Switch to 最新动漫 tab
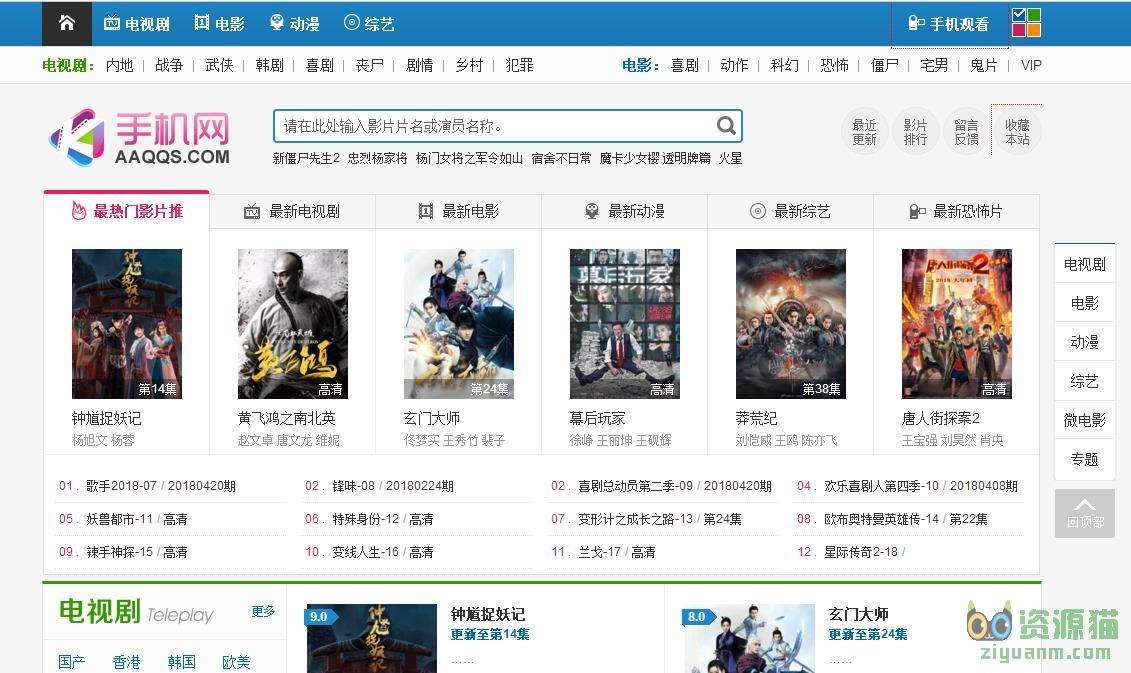This screenshot has width=1131, height=673. click(x=624, y=211)
